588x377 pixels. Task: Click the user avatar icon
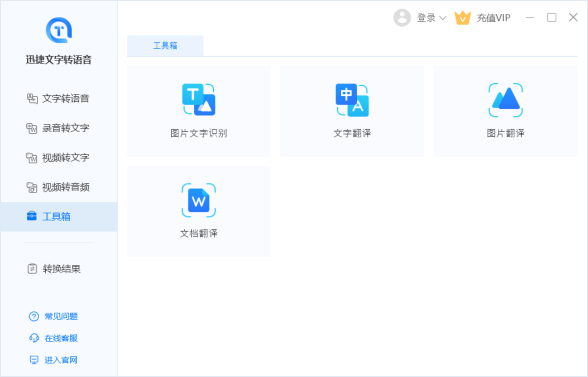click(402, 18)
